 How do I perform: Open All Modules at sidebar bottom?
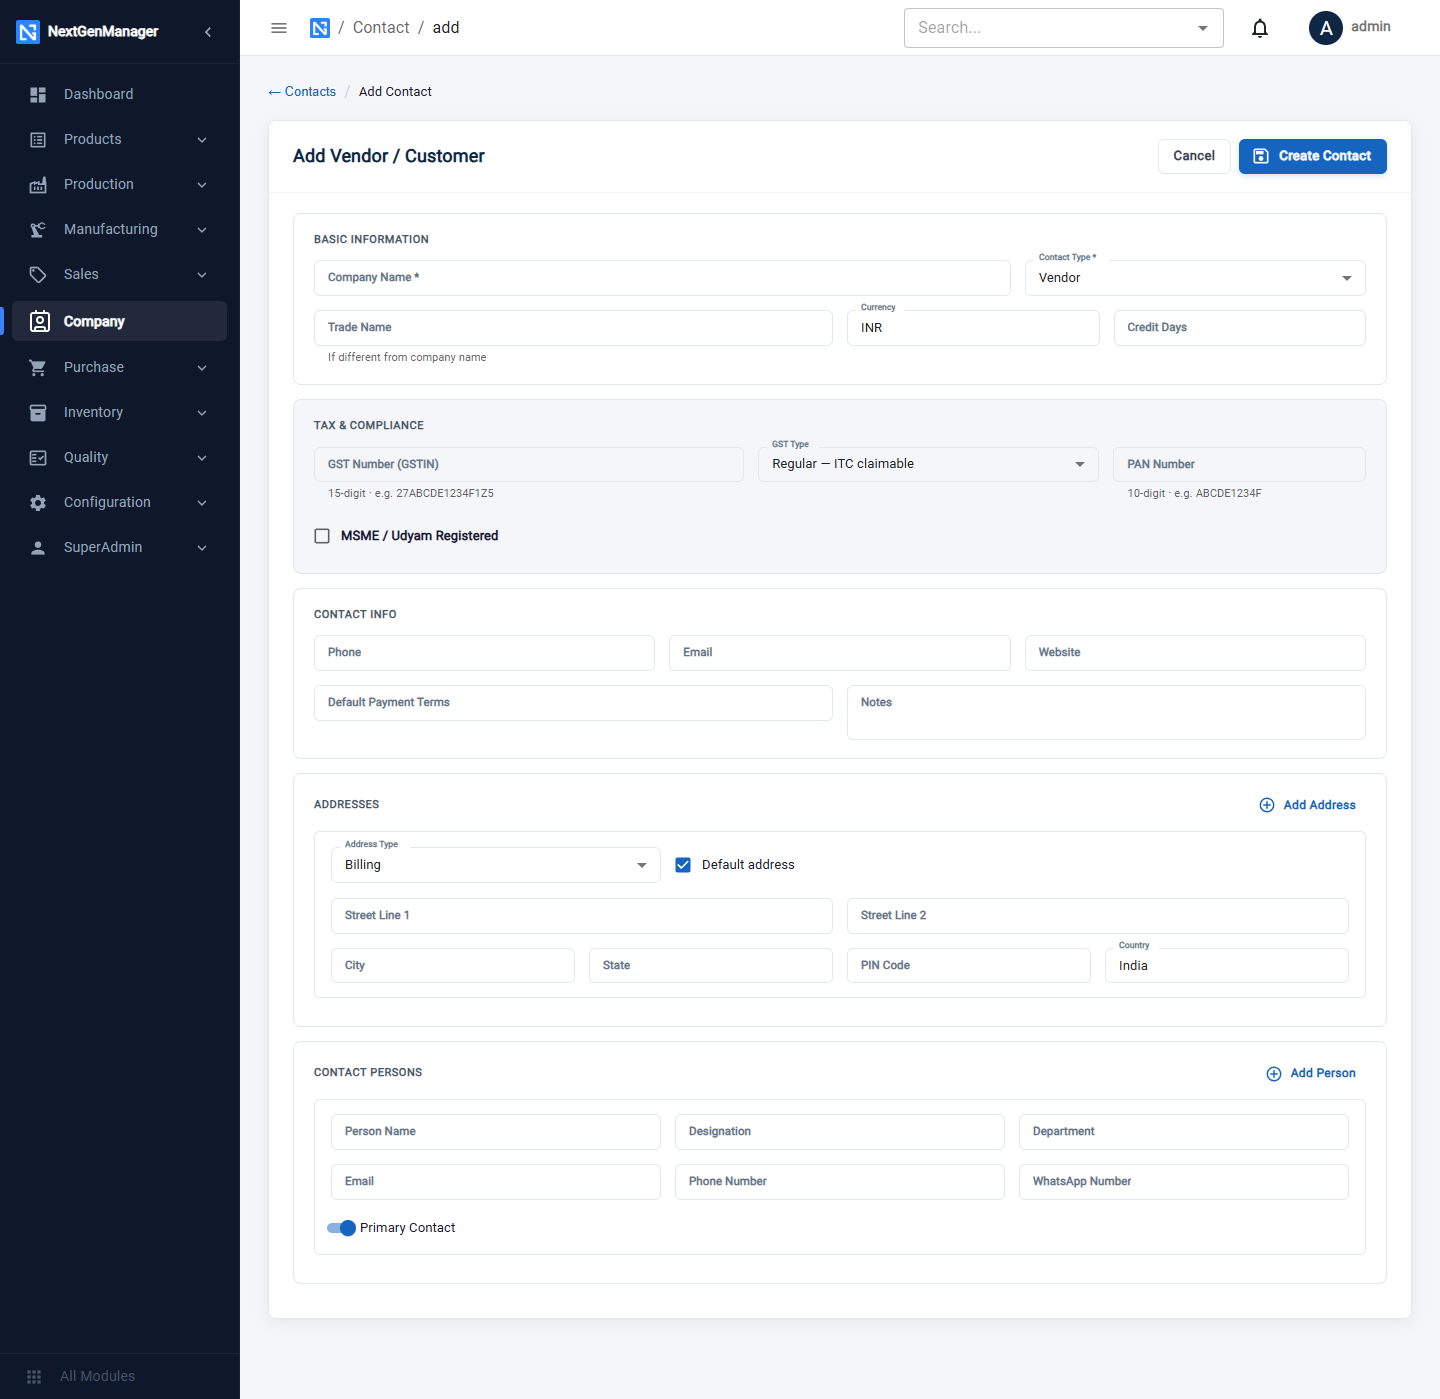[119, 1376]
